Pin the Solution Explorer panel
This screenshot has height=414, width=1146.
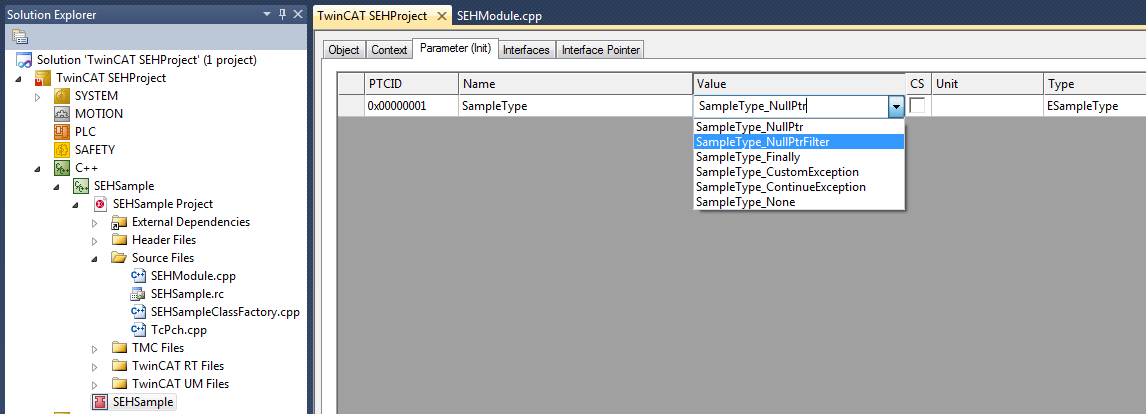coord(283,14)
